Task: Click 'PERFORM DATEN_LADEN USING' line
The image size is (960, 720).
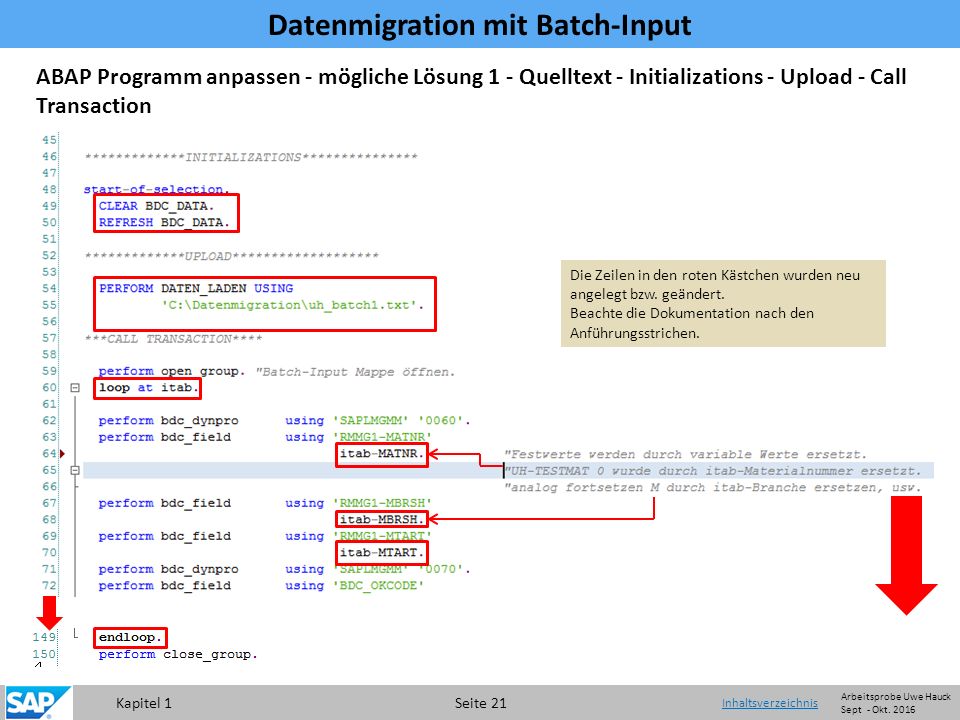Action: pyautogui.click(x=196, y=288)
